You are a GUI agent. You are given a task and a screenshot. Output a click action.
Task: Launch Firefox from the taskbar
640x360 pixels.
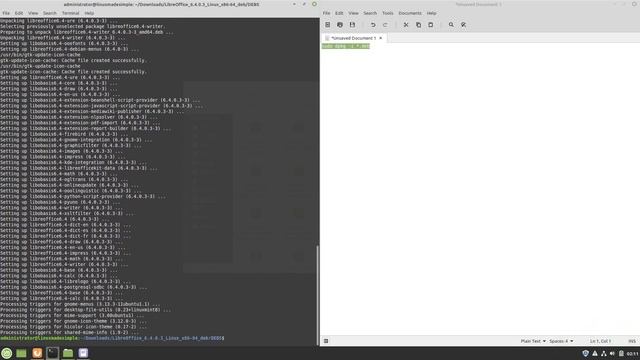[37, 353]
